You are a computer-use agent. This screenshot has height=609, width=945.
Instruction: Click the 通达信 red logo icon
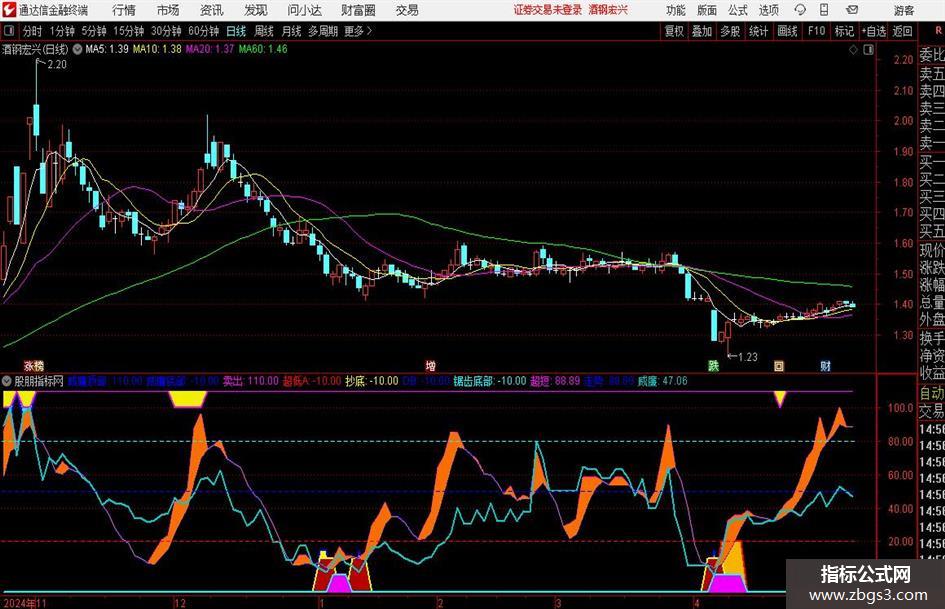8,10
